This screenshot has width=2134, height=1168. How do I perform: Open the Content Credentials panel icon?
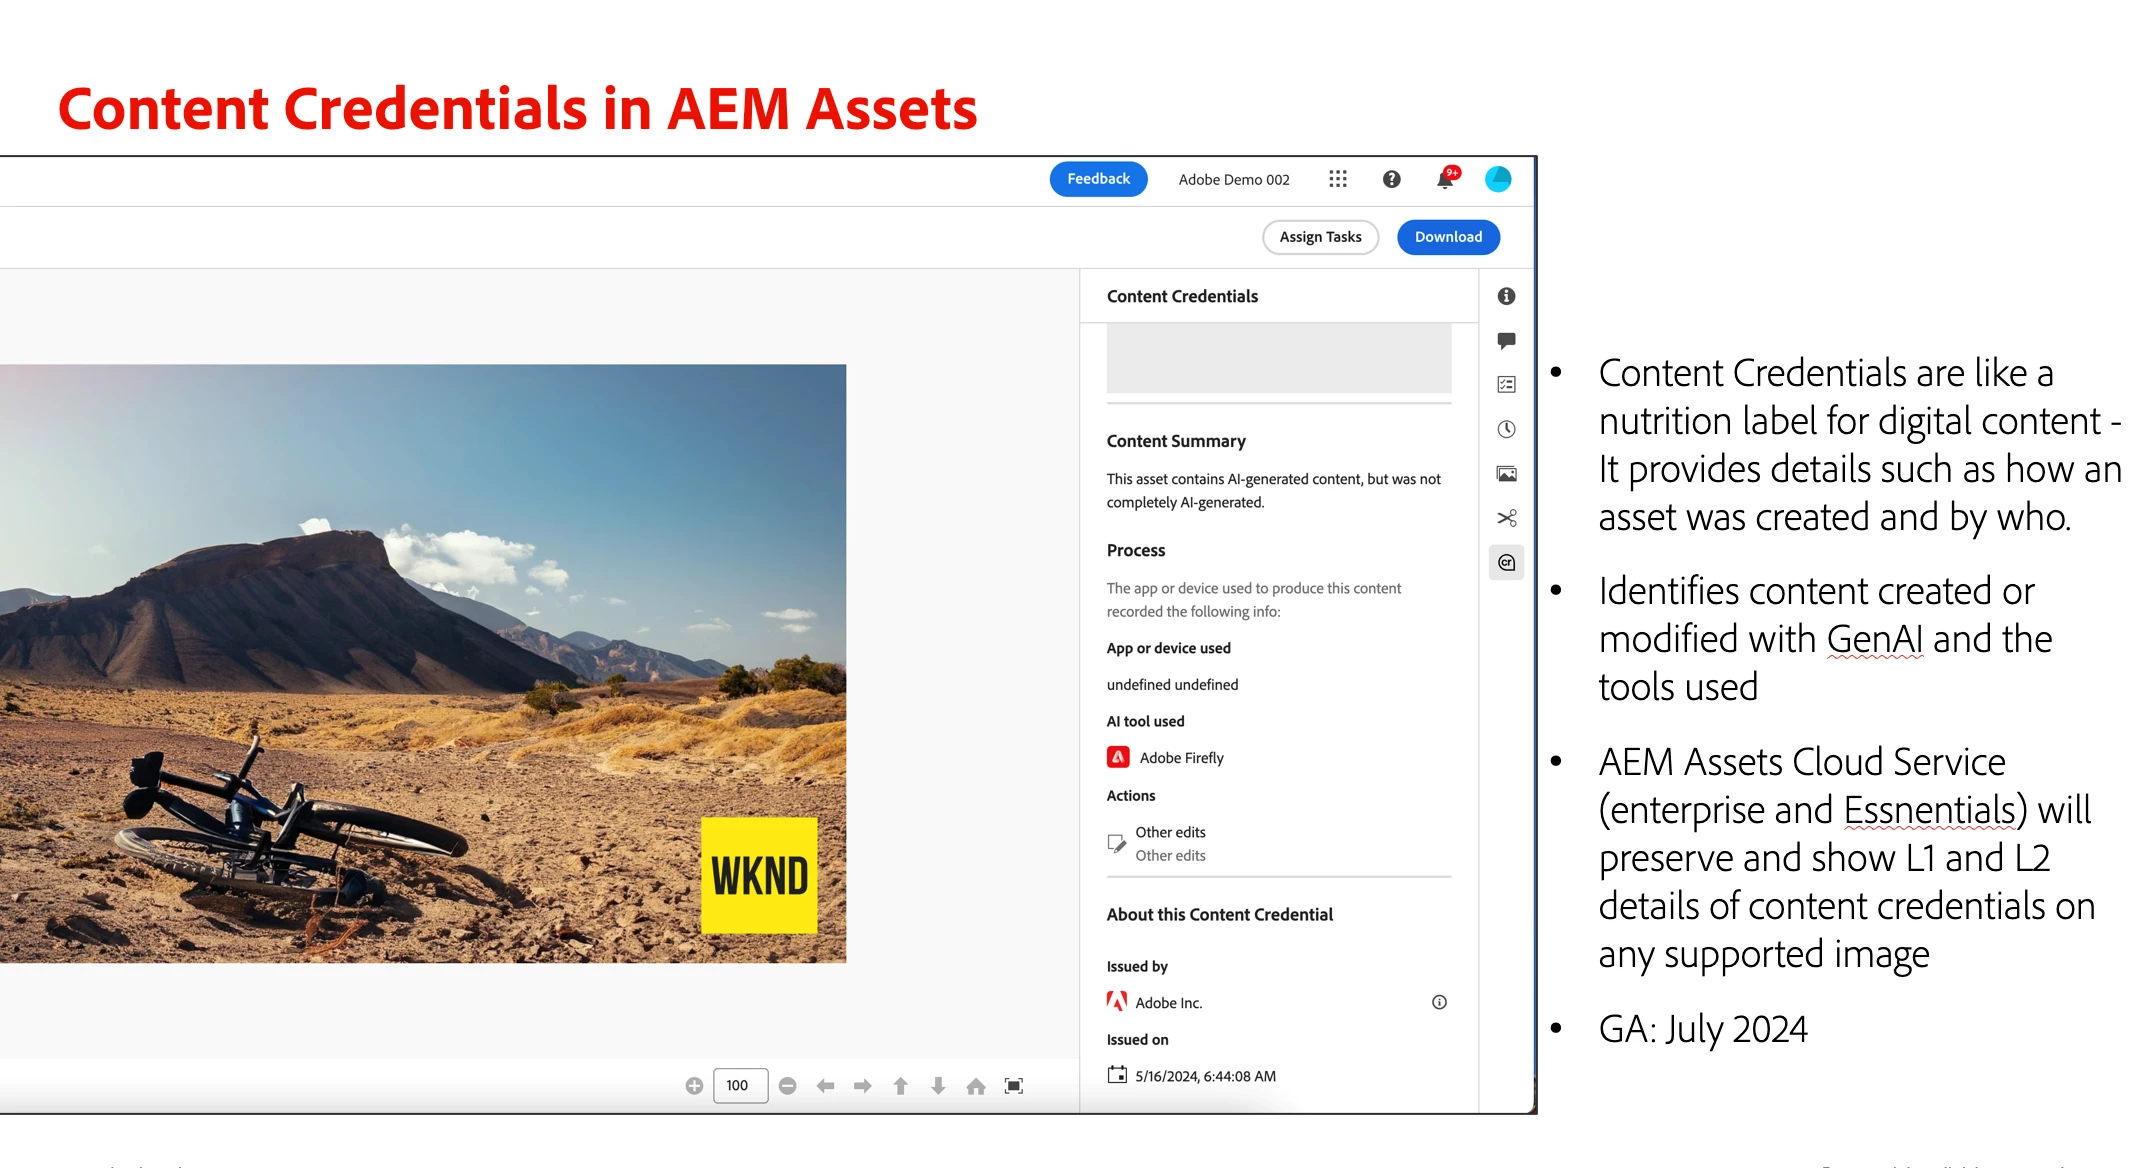point(1506,563)
